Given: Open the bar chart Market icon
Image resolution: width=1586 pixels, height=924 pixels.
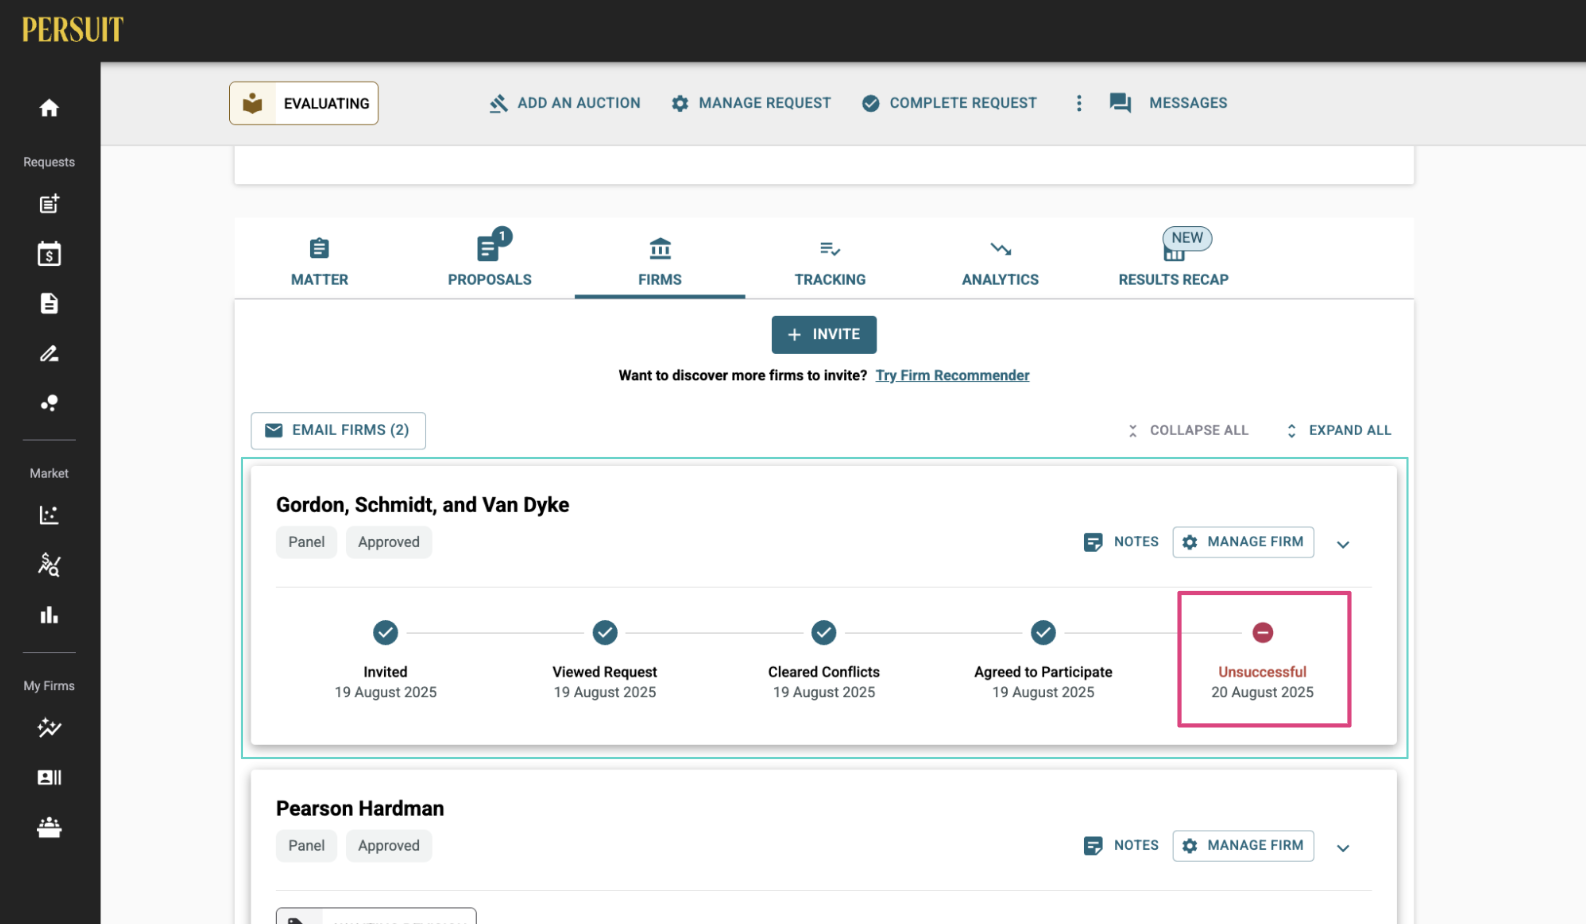Looking at the screenshot, I should [x=49, y=615].
